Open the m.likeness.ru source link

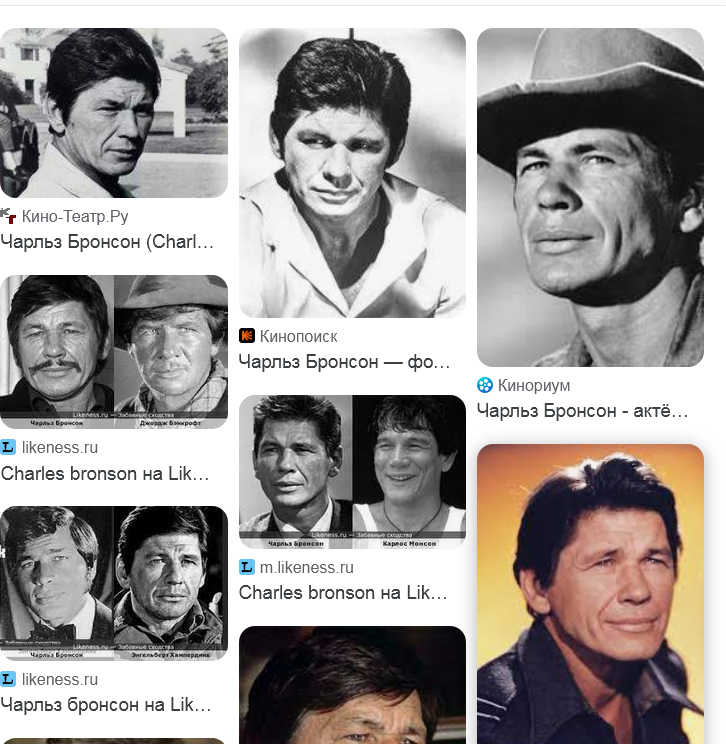pyautogui.click(x=306, y=567)
